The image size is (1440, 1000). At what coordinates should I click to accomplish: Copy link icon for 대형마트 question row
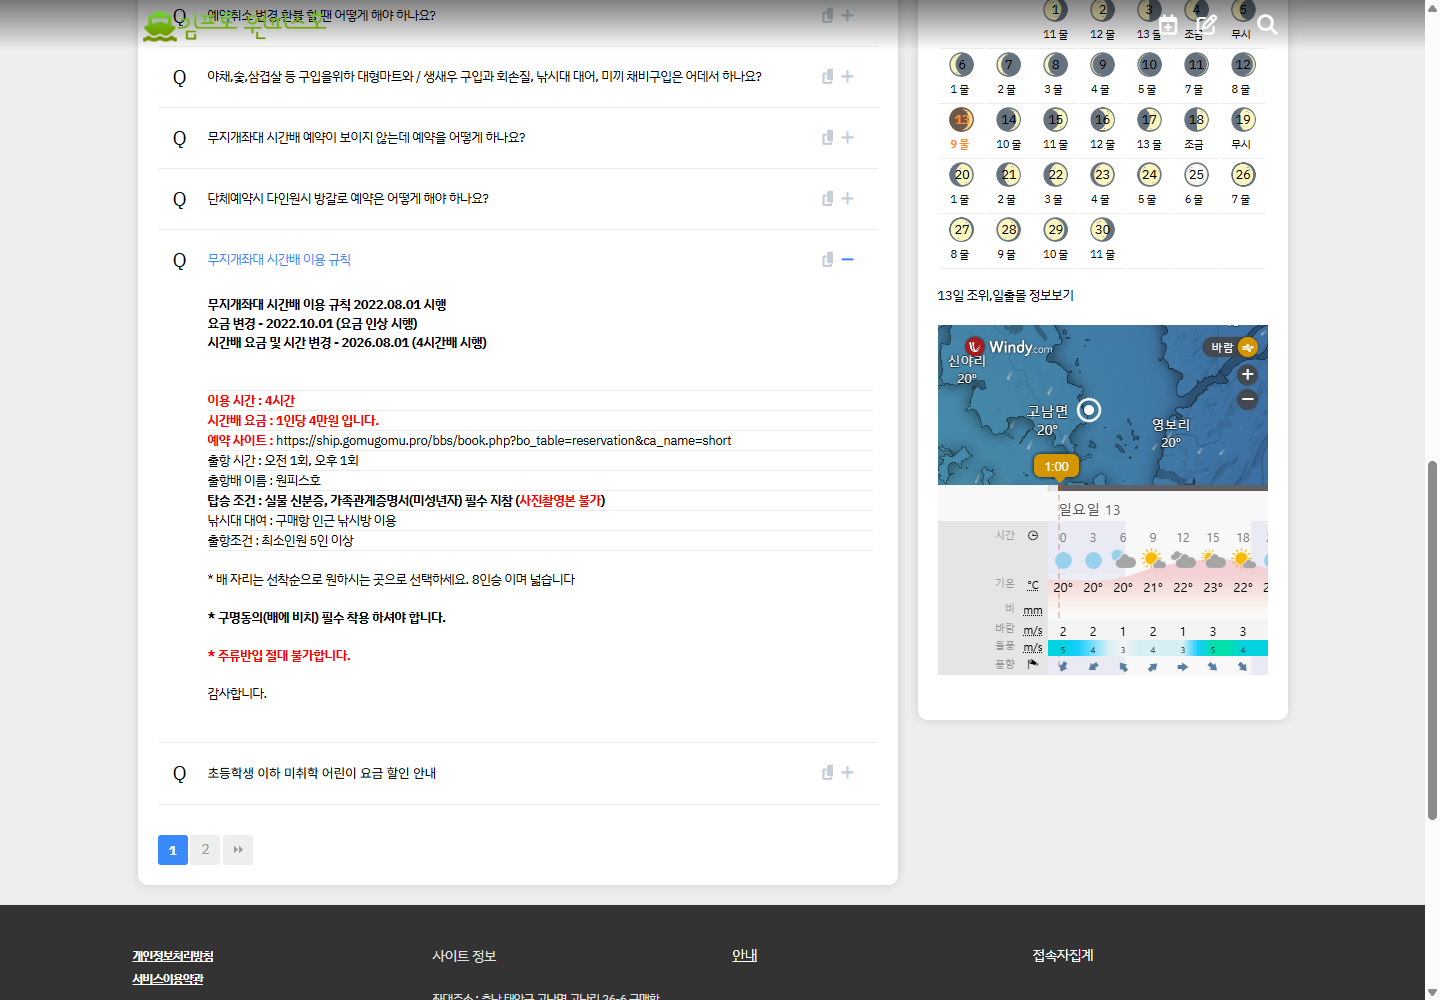point(827,77)
